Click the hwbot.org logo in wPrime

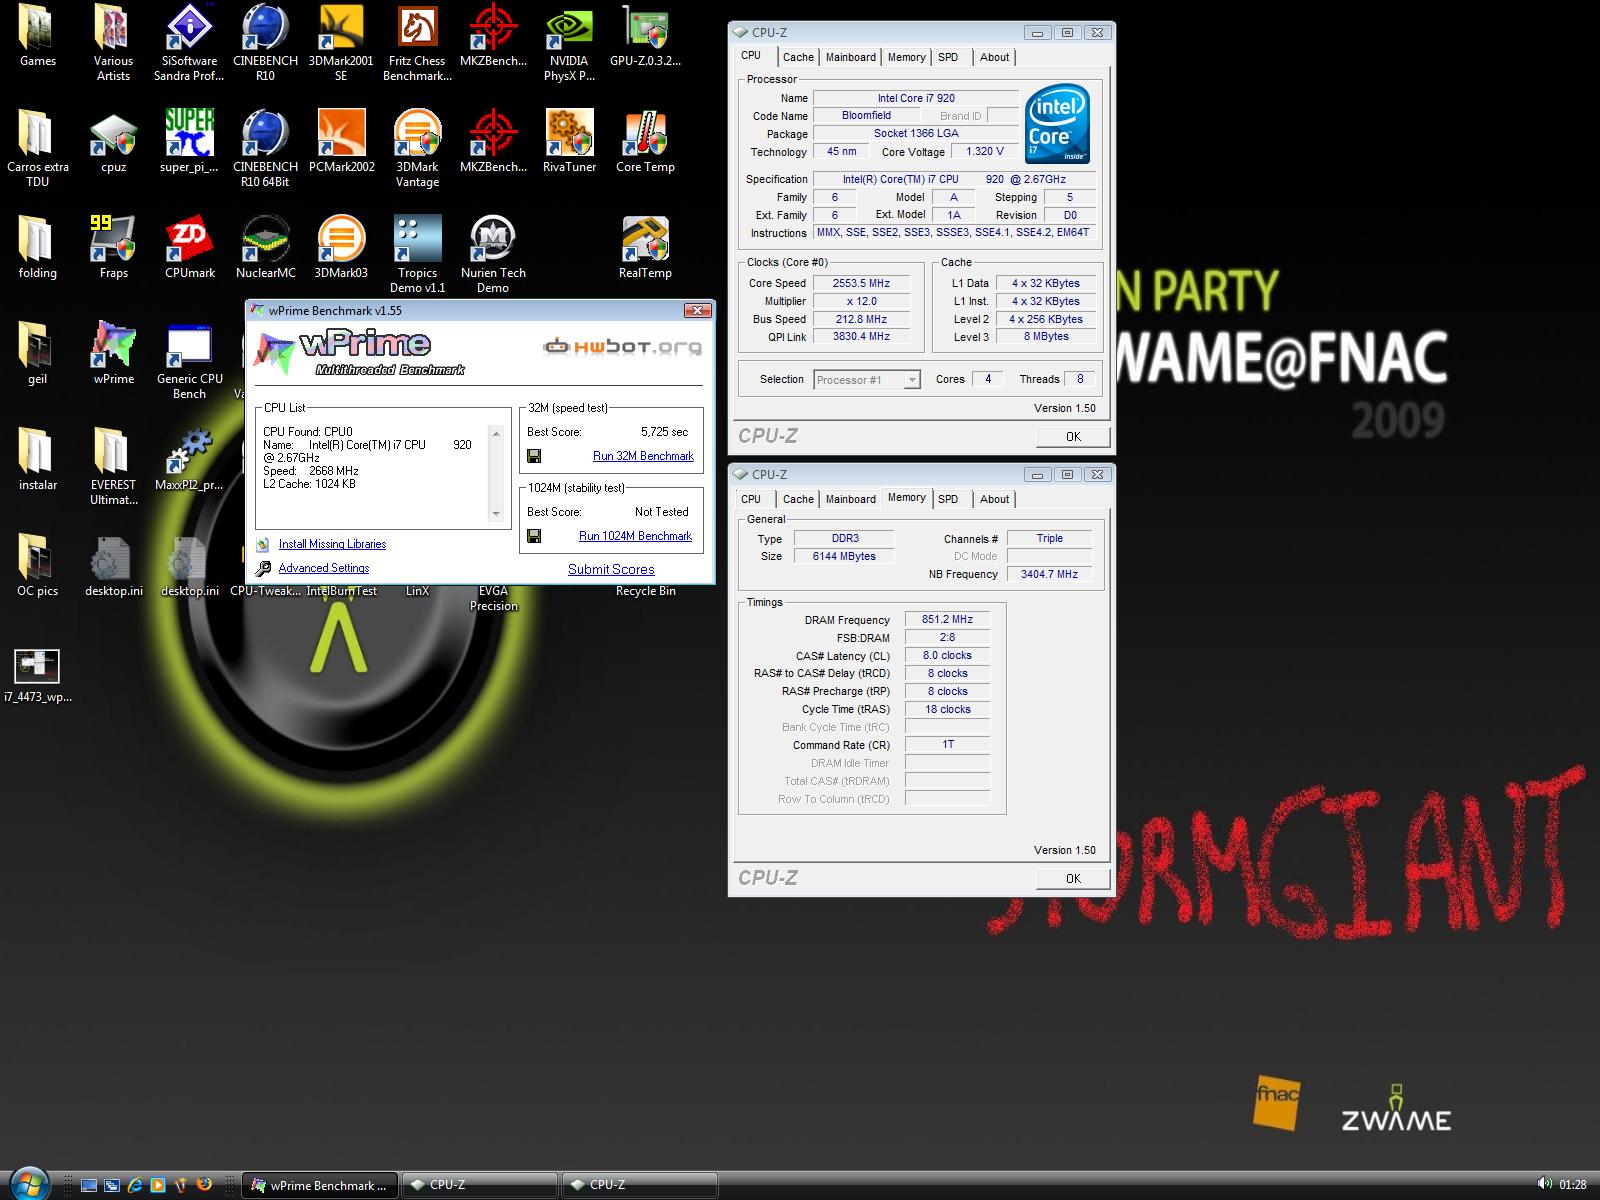(x=622, y=347)
